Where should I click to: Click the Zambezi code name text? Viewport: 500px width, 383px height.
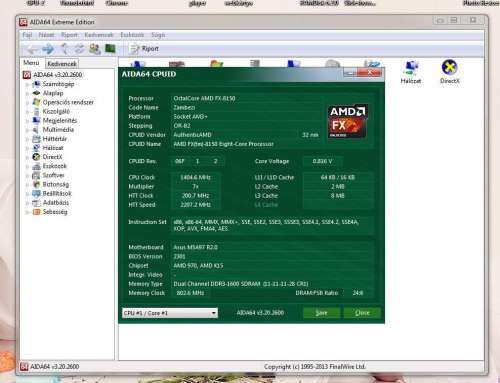(x=184, y=107)
